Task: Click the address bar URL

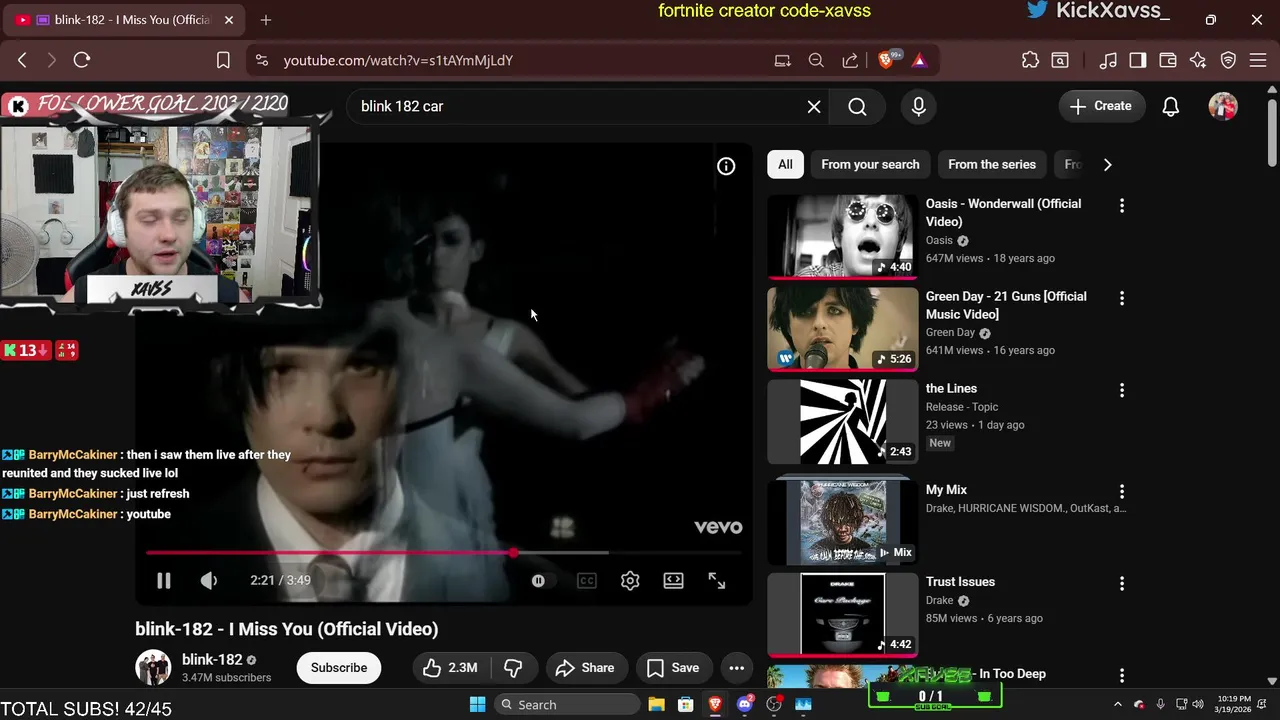Action: coord(398,60)
